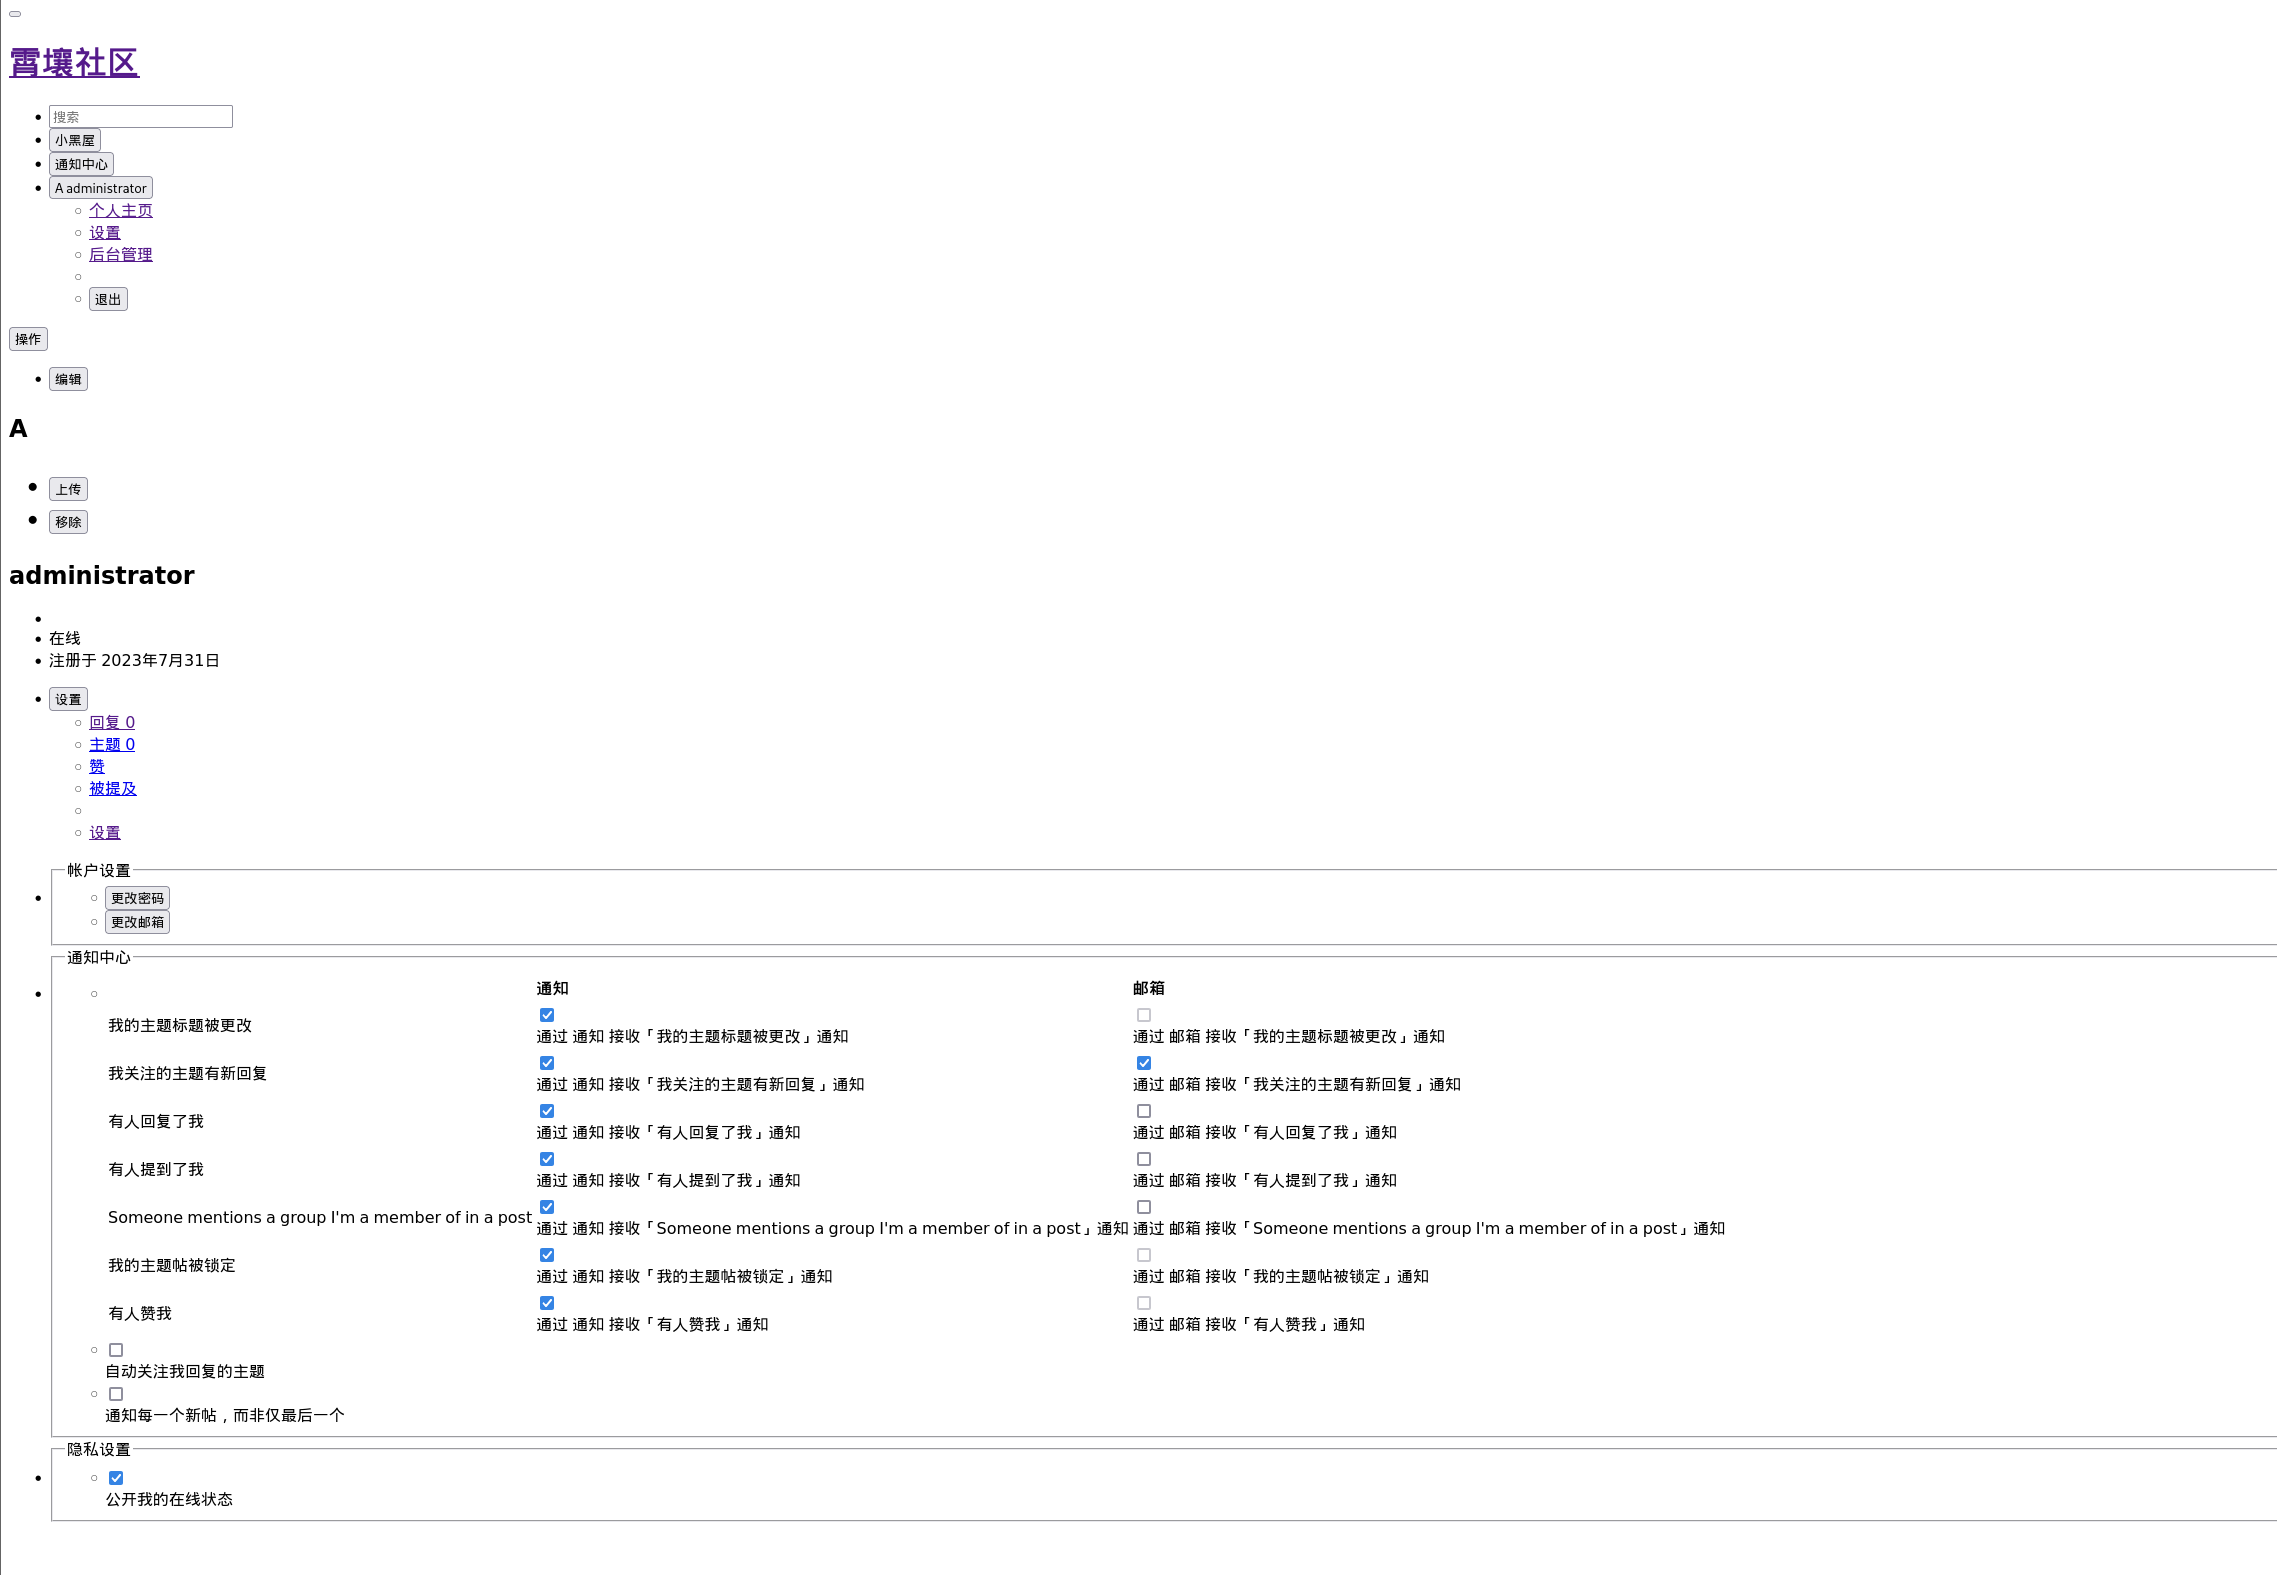Open 个人主页 from the user menu
Image resolution: width=2277 pixels, height=1575 pixels.
(x=120, y=211)
